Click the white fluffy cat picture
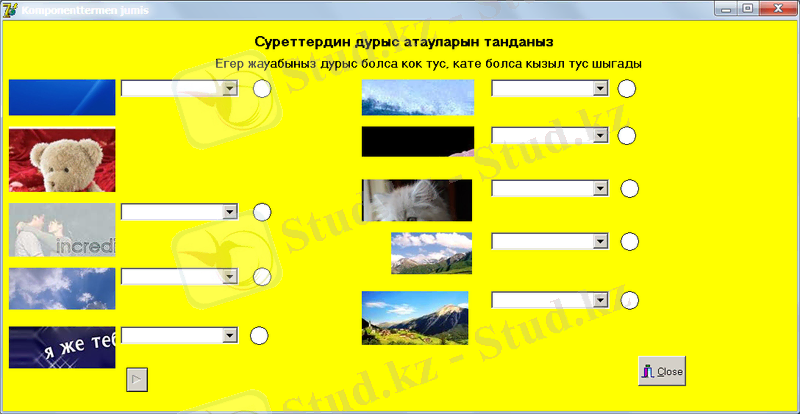Image resolution: width=800 pixels, height=414 pixels. coord(417,200)
